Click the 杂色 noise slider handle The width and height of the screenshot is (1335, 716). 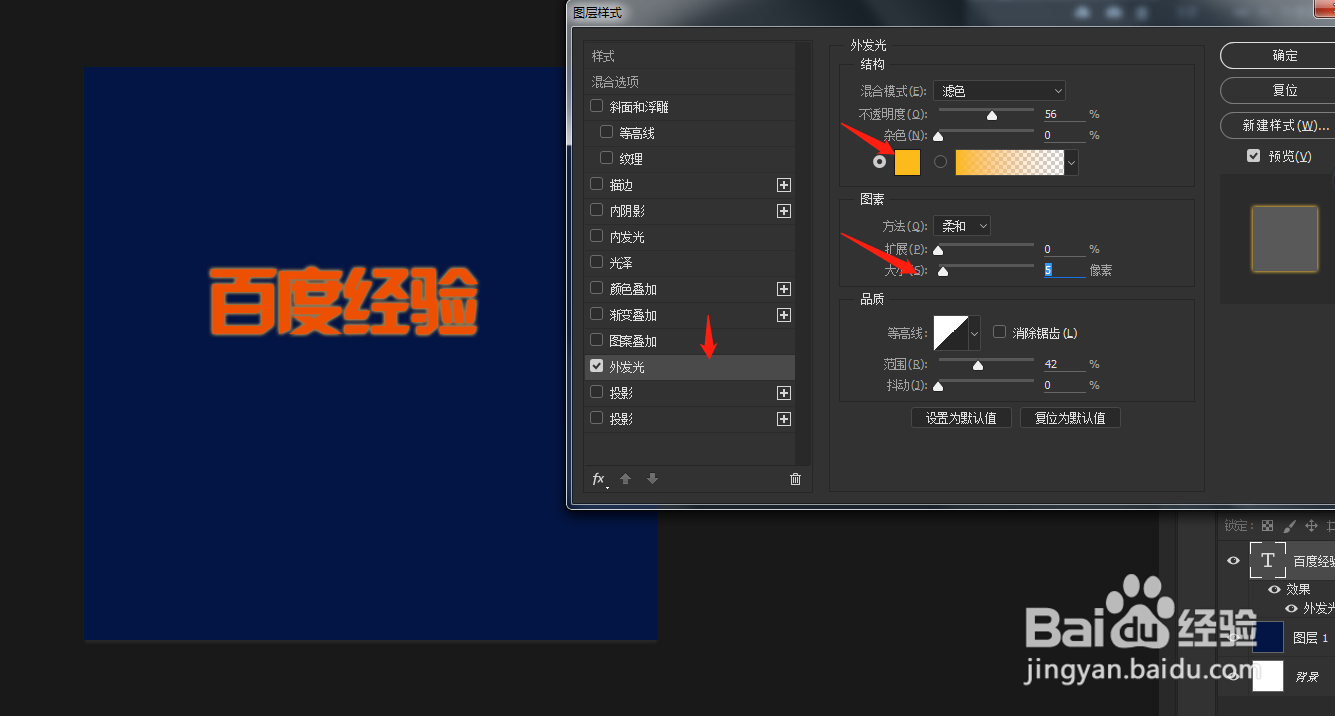(938, 136)
